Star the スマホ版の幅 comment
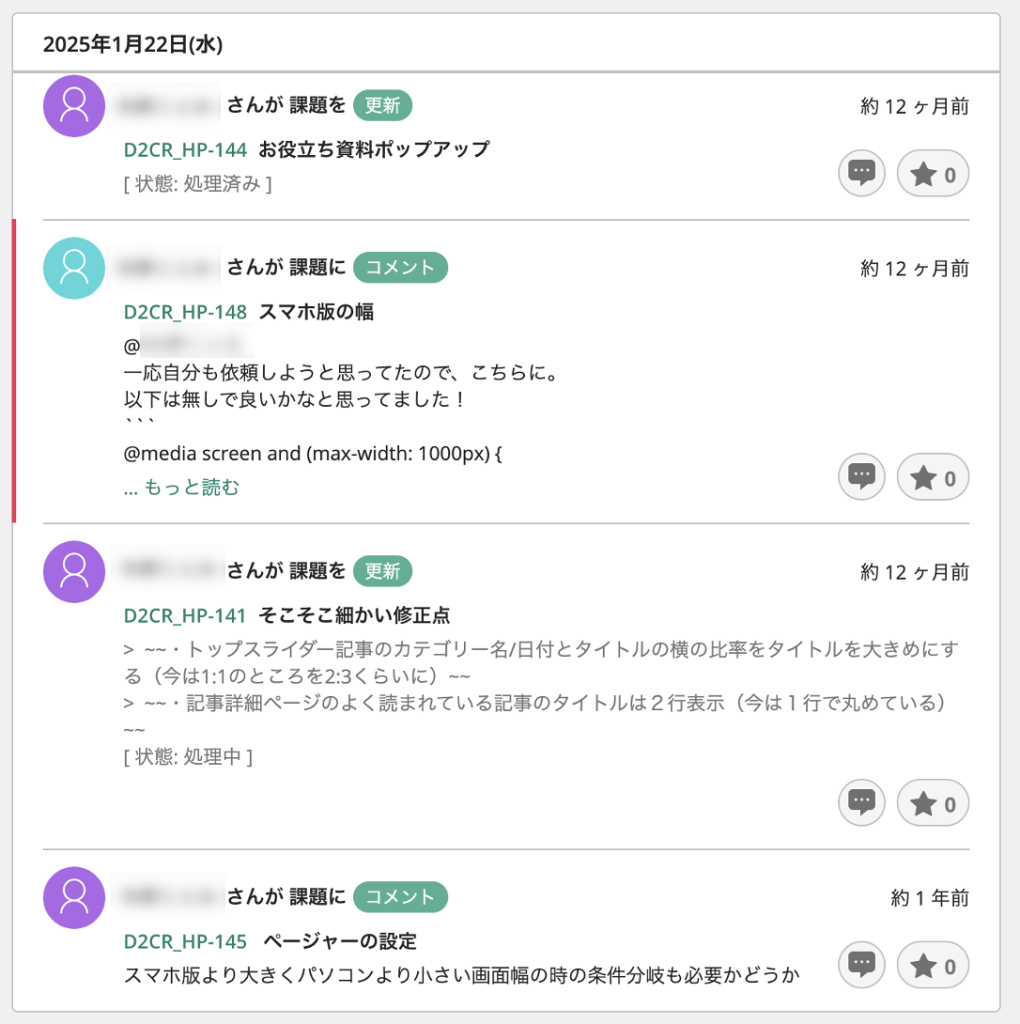1020x1024 pixels. click(x=933, y=478)
